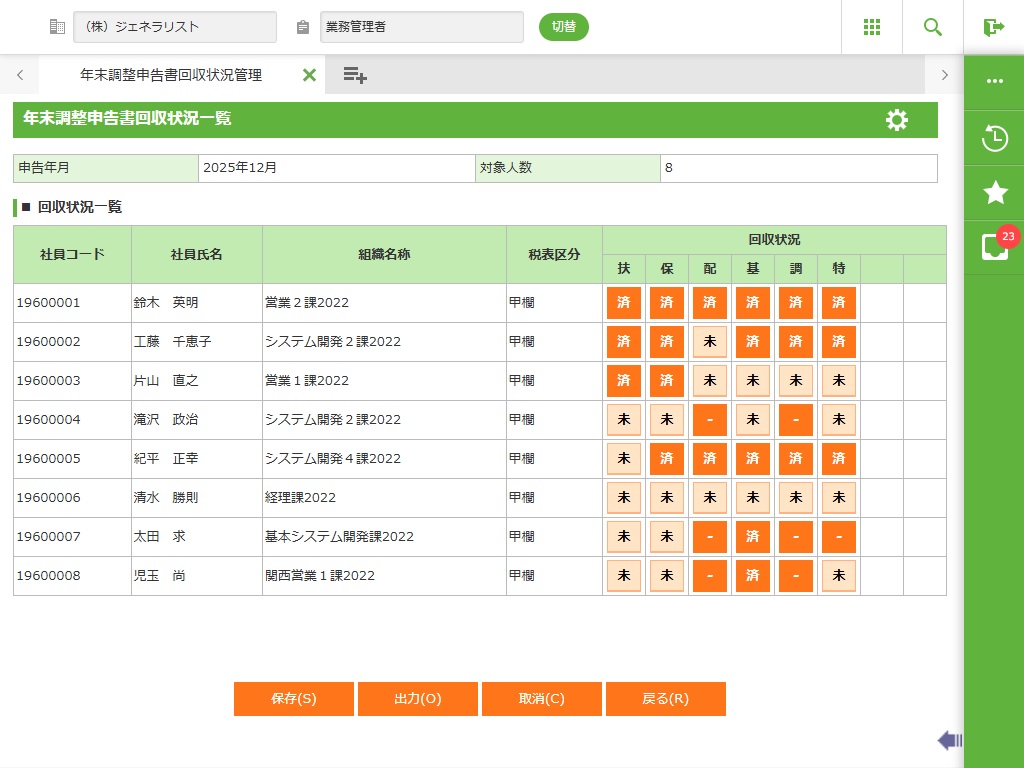Click the 出力(O) button
This screenshot has width=1024, height=768.
[418, 699]
